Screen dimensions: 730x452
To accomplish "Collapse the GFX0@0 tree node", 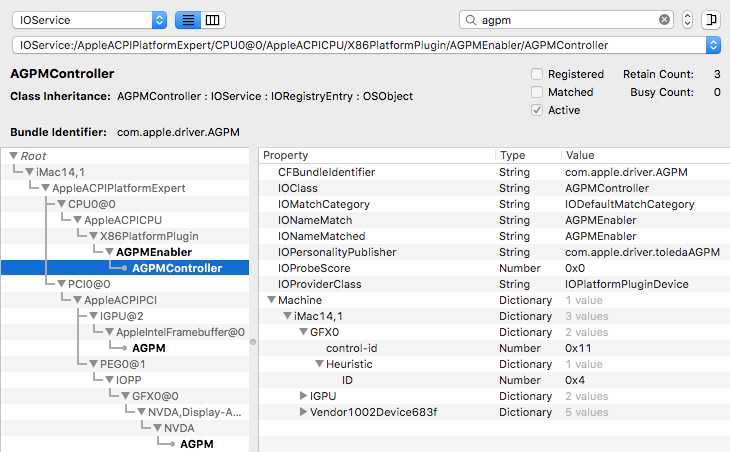I will (x=125, y=396).
